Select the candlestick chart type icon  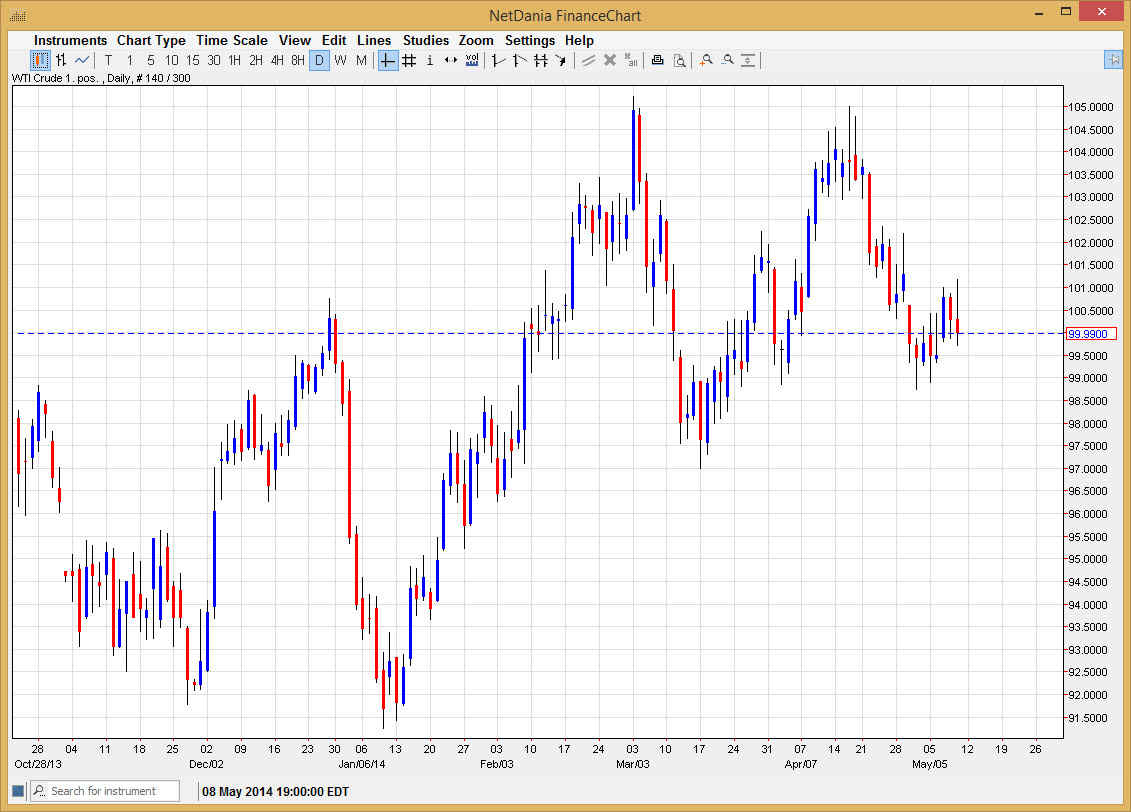pyautogui.click(x=40, y=60)
